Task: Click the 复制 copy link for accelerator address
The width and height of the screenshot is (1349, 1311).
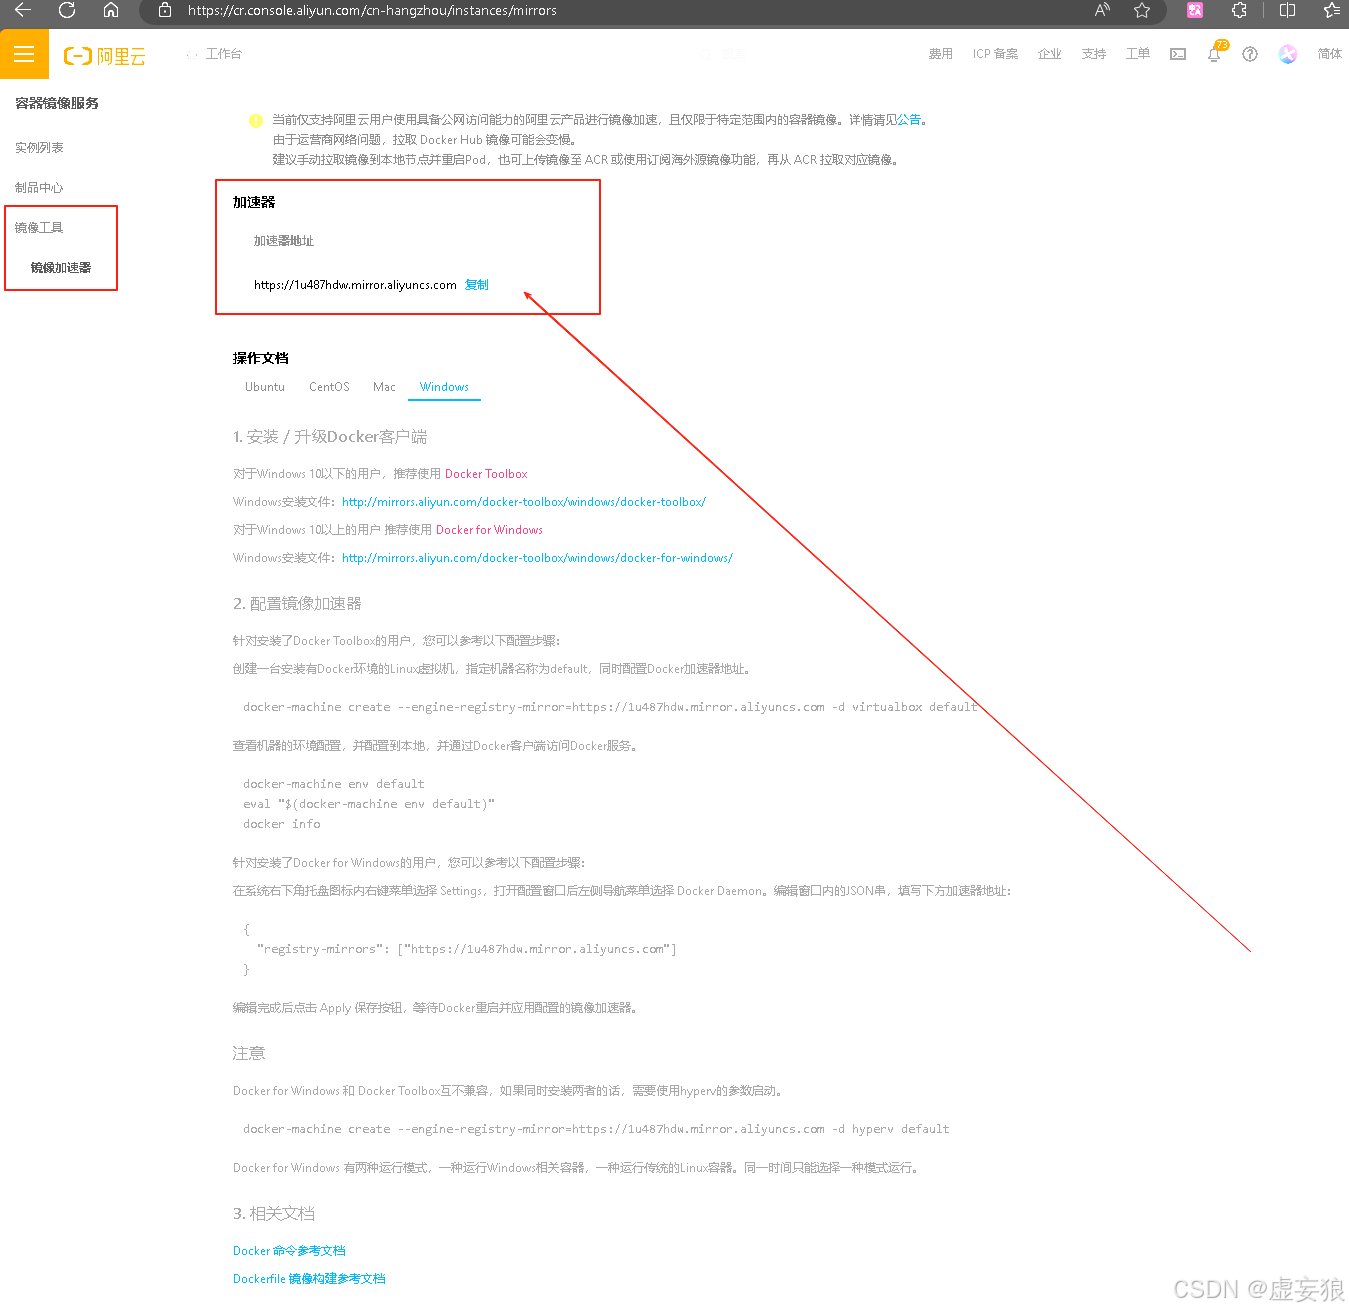Action: [477, 285]
